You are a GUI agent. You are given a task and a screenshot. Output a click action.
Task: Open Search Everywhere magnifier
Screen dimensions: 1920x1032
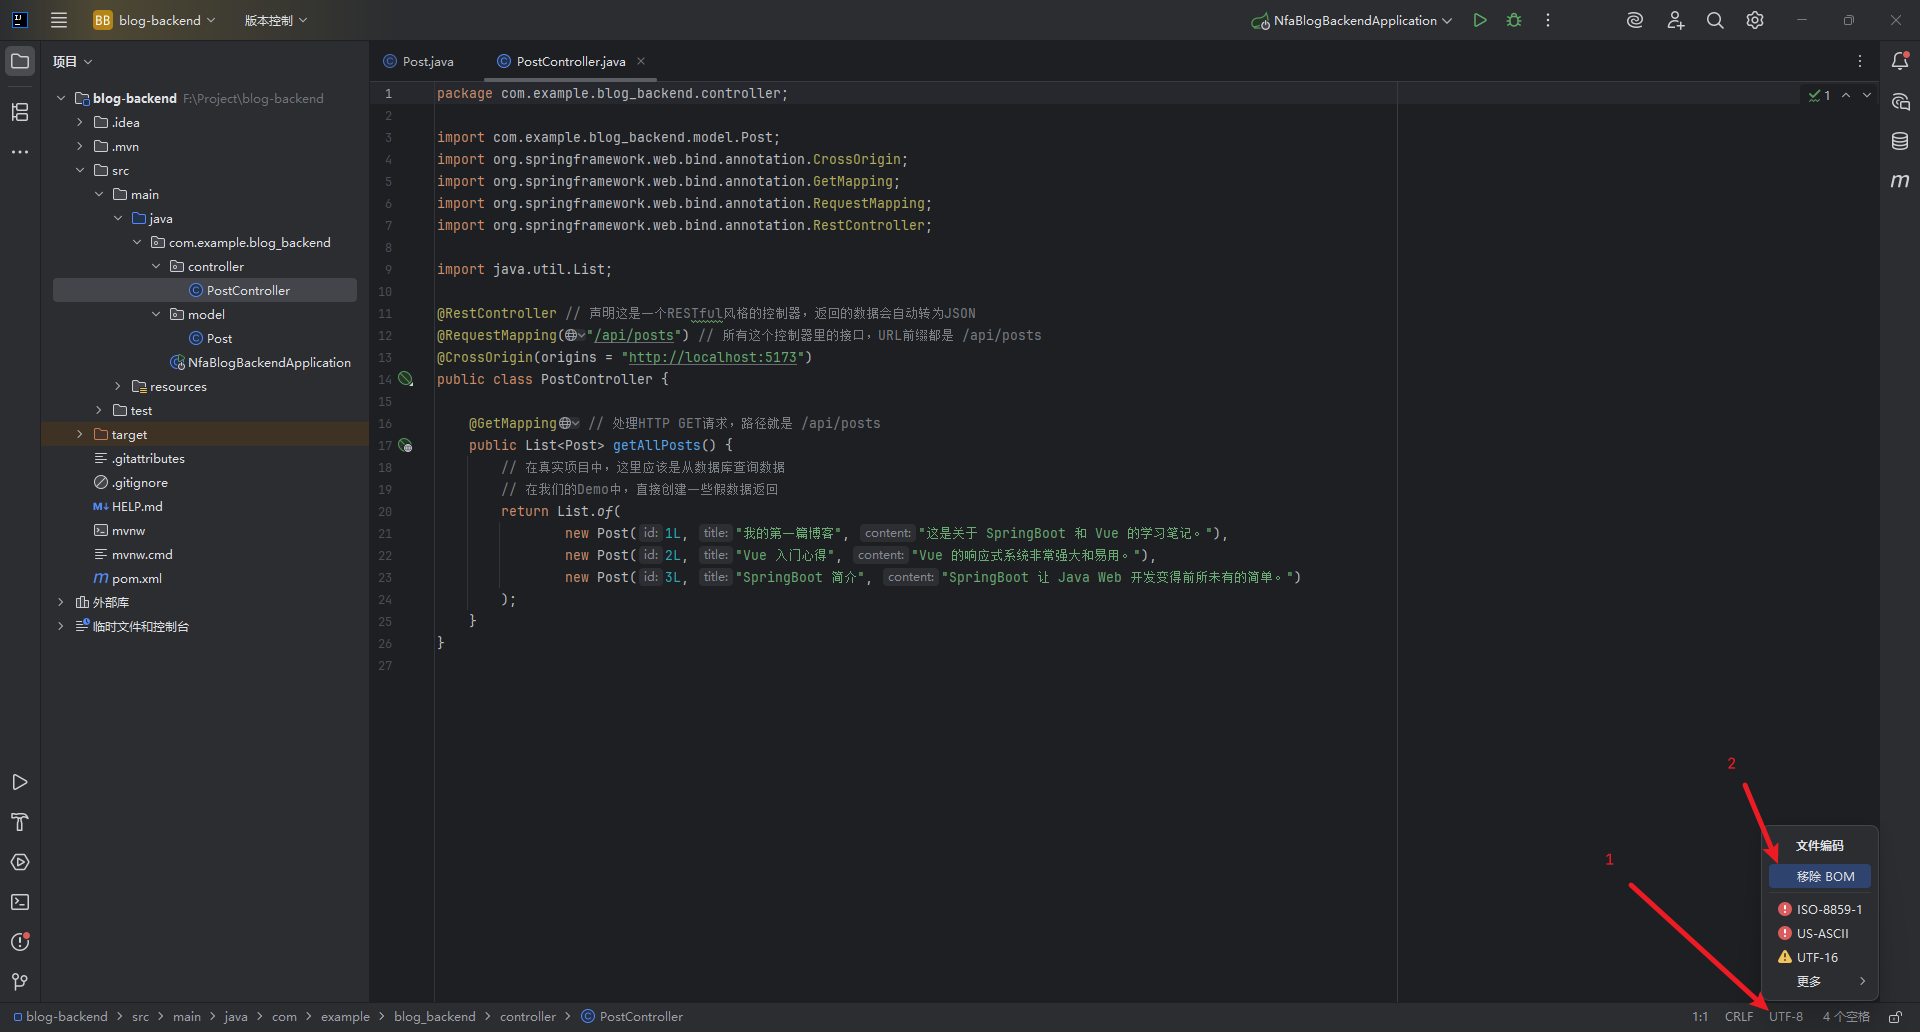coord(1715,20)
